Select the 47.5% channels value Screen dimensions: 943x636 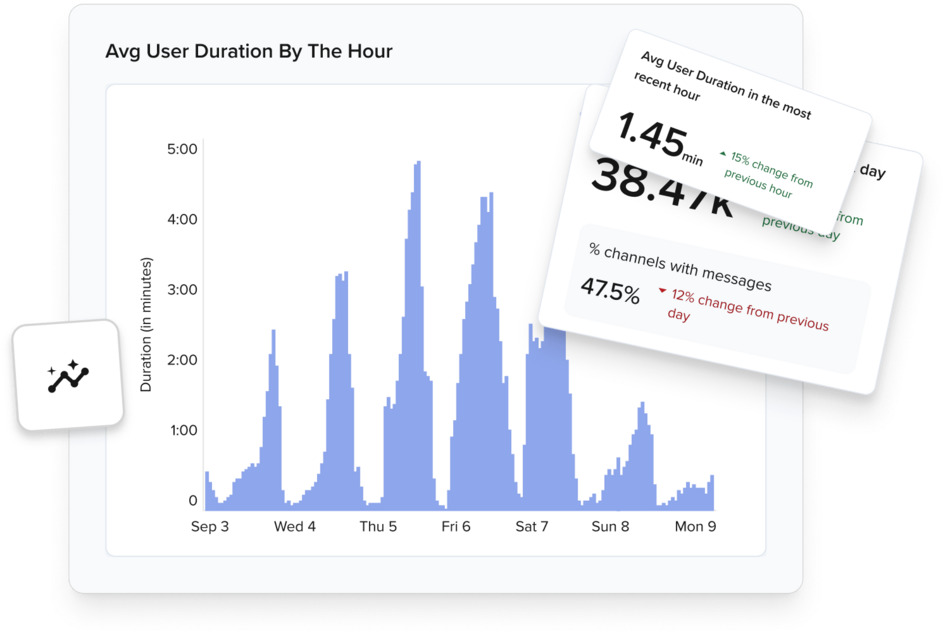tap(610, 292)
